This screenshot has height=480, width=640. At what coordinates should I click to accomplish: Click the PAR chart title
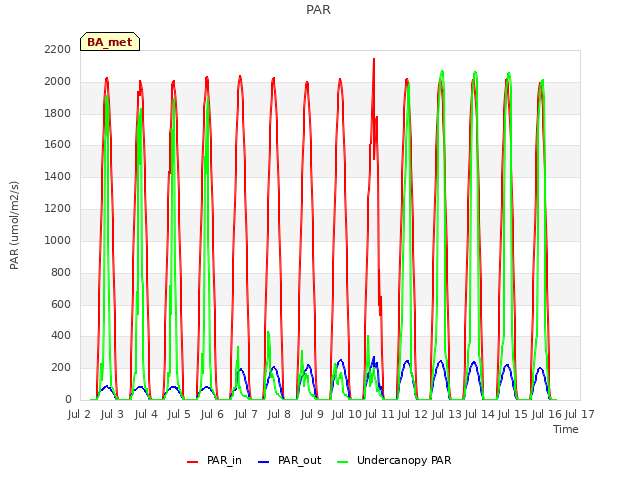point(318,10)
